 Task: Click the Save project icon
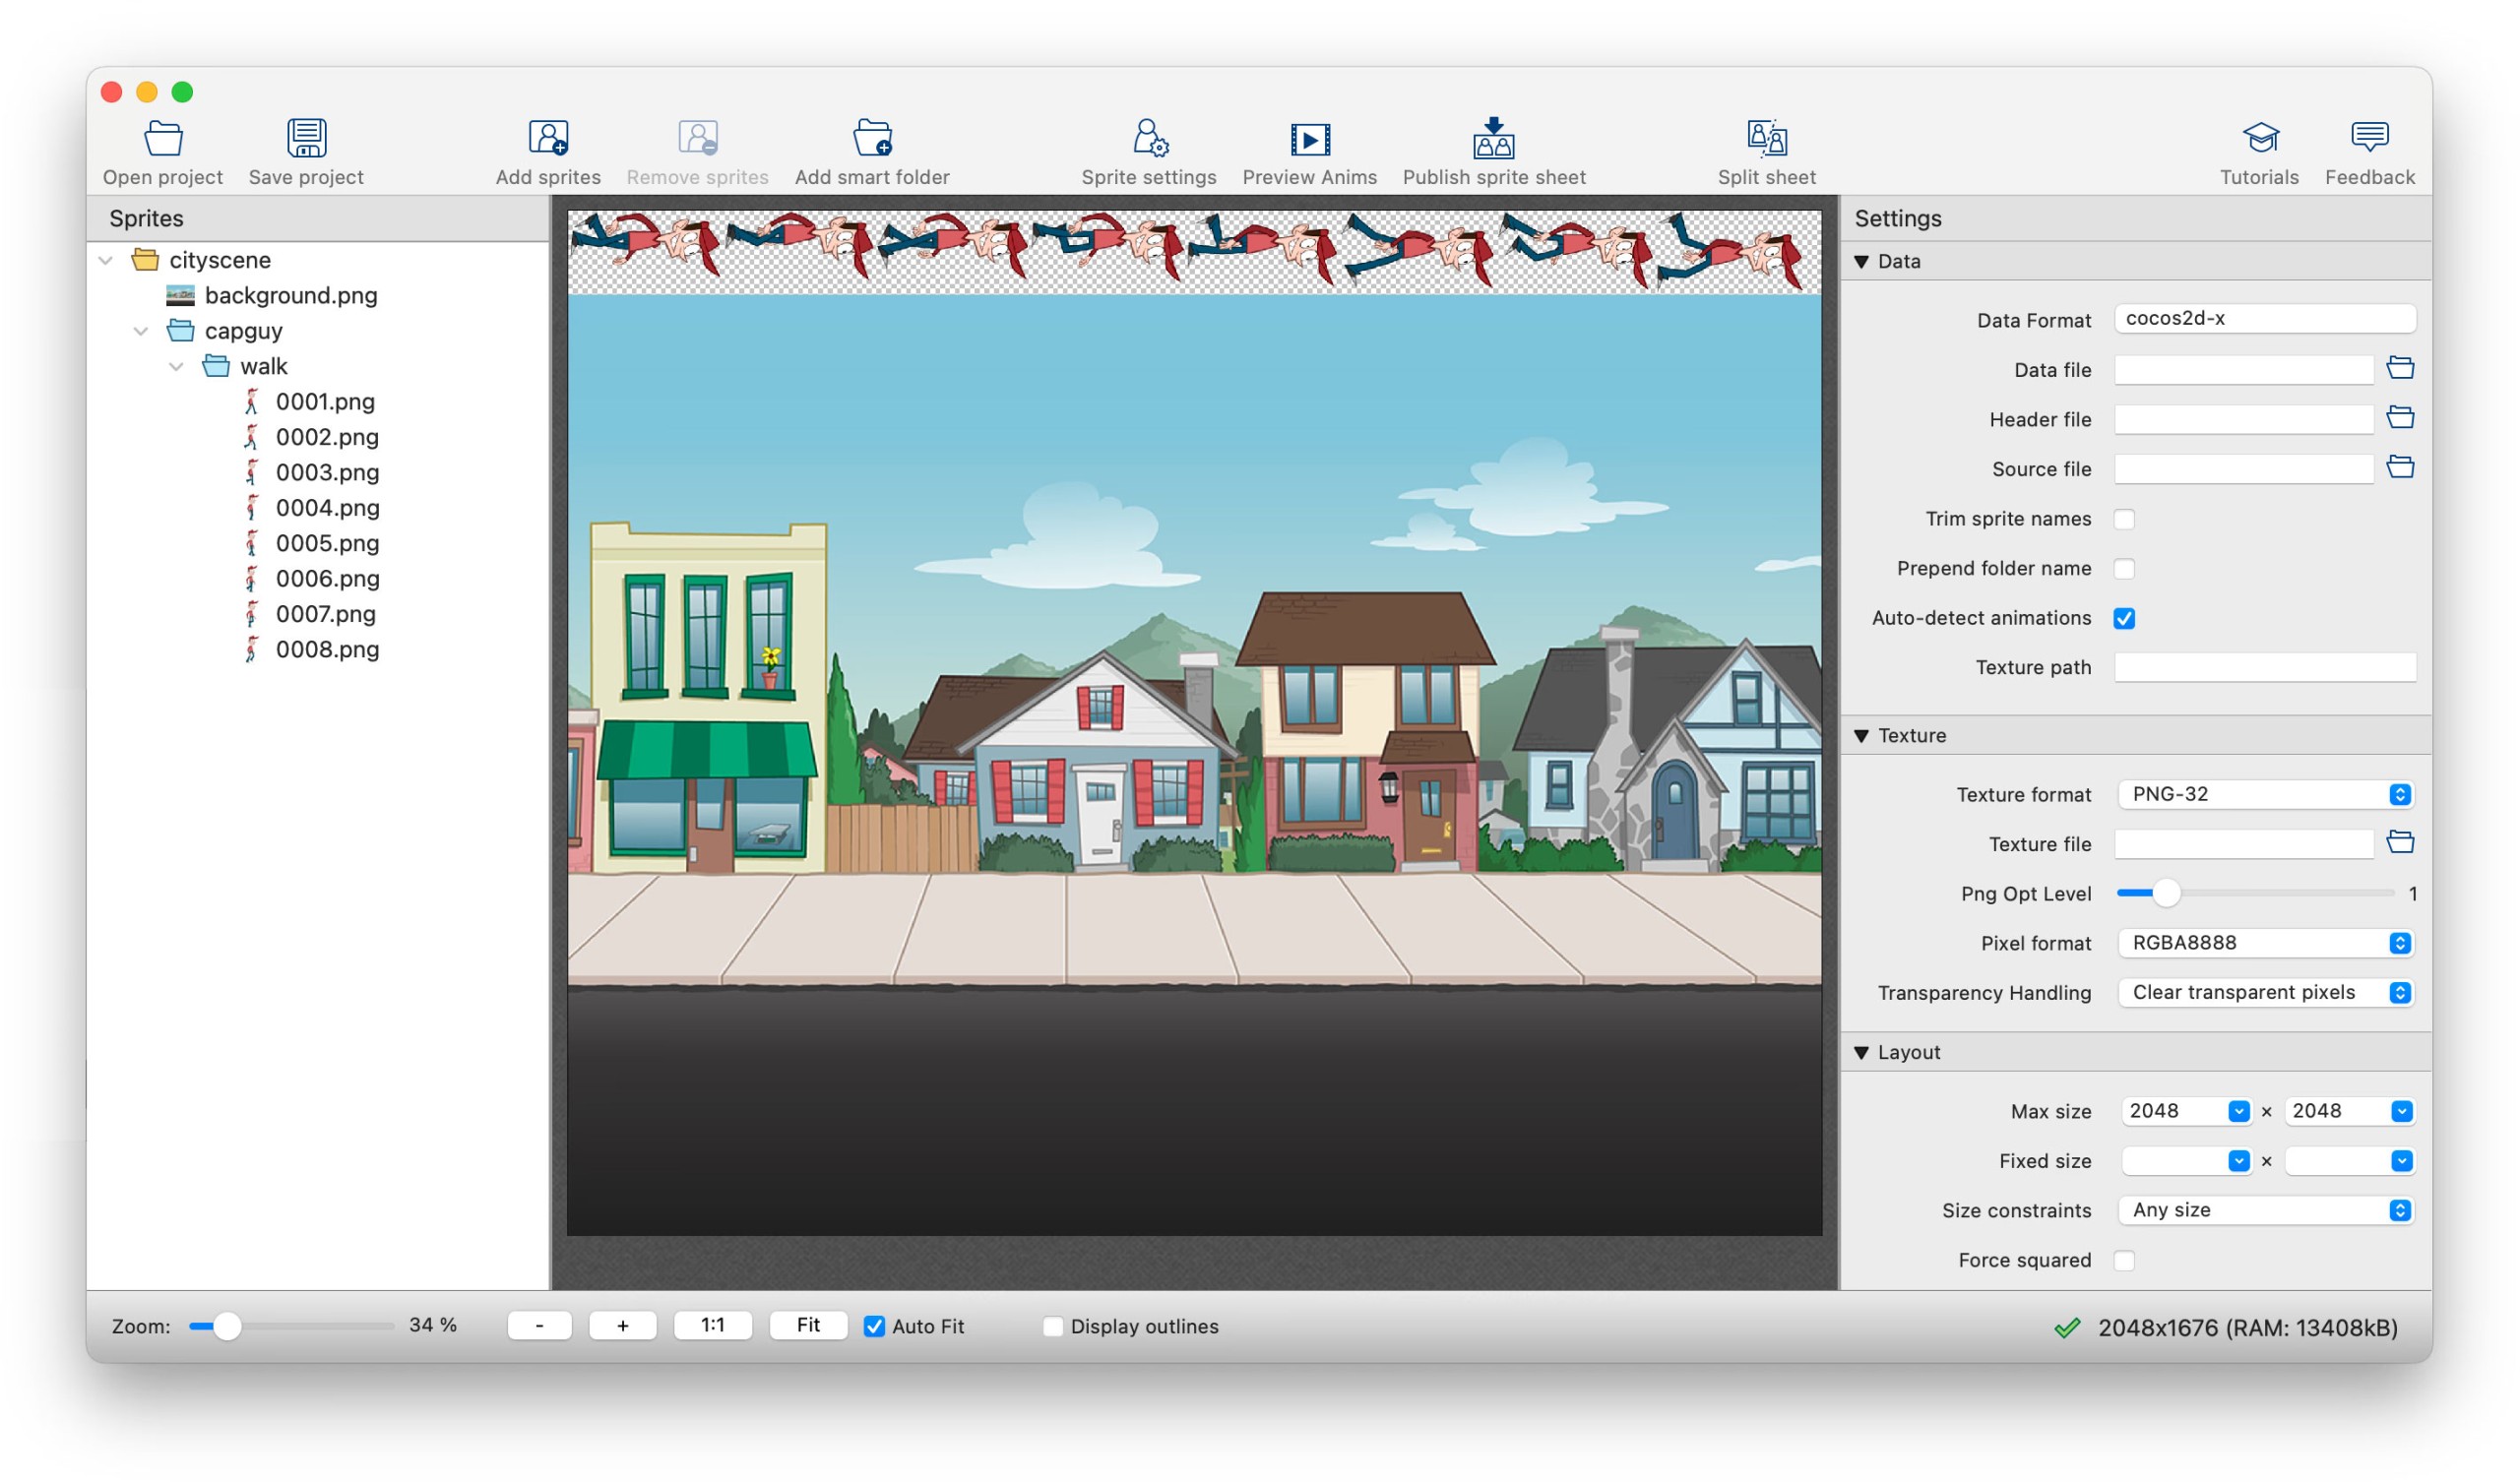pyautogui.click(x=306, y=139)
